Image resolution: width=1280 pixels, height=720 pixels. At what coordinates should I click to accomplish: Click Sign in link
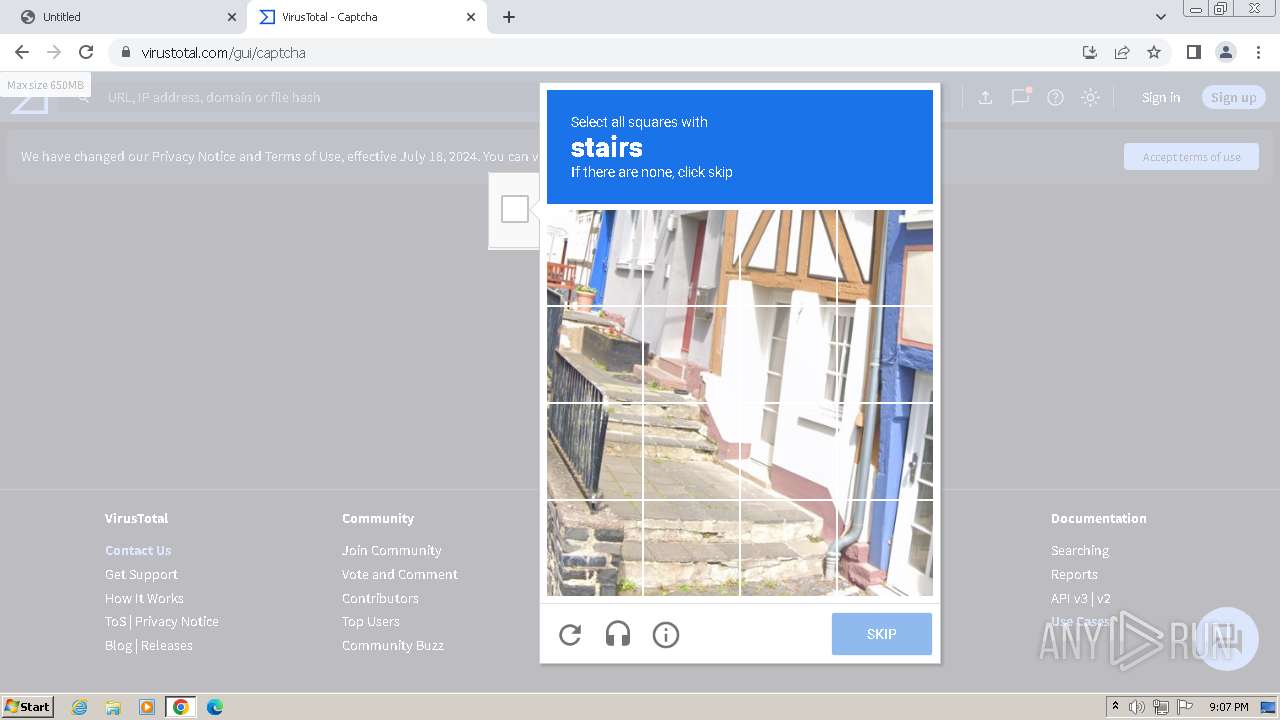[x=1161, y=97]
